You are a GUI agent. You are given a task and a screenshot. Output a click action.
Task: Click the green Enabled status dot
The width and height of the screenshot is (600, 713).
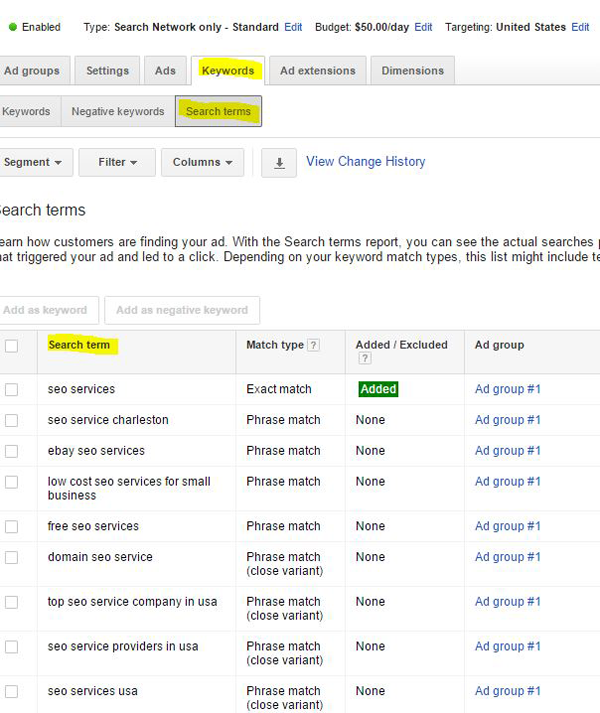[13, 27]
